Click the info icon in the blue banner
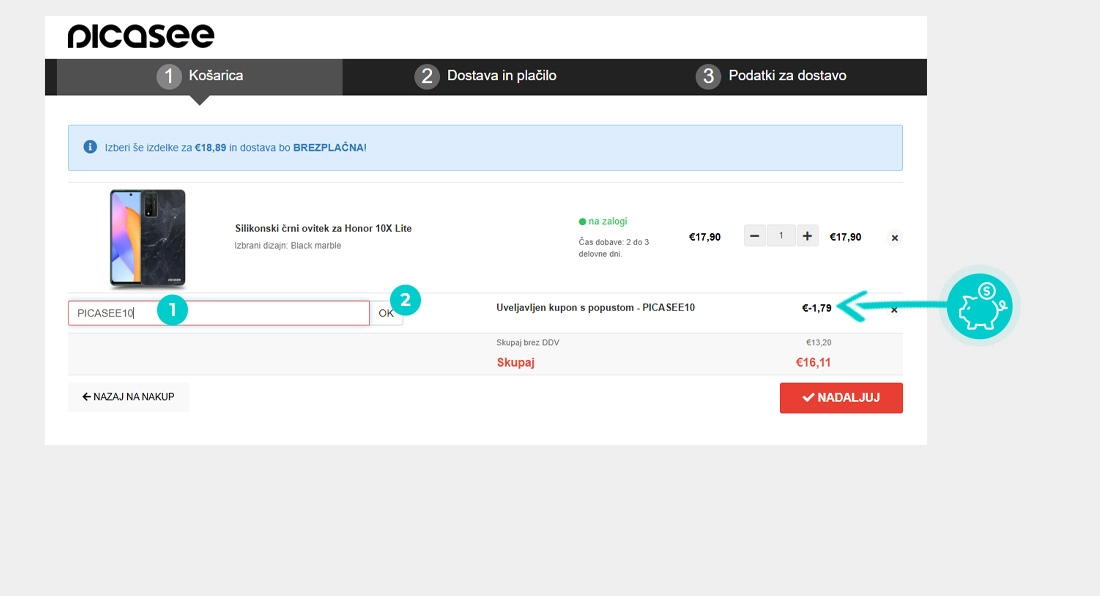1100x596 pixels. [90, 147]
